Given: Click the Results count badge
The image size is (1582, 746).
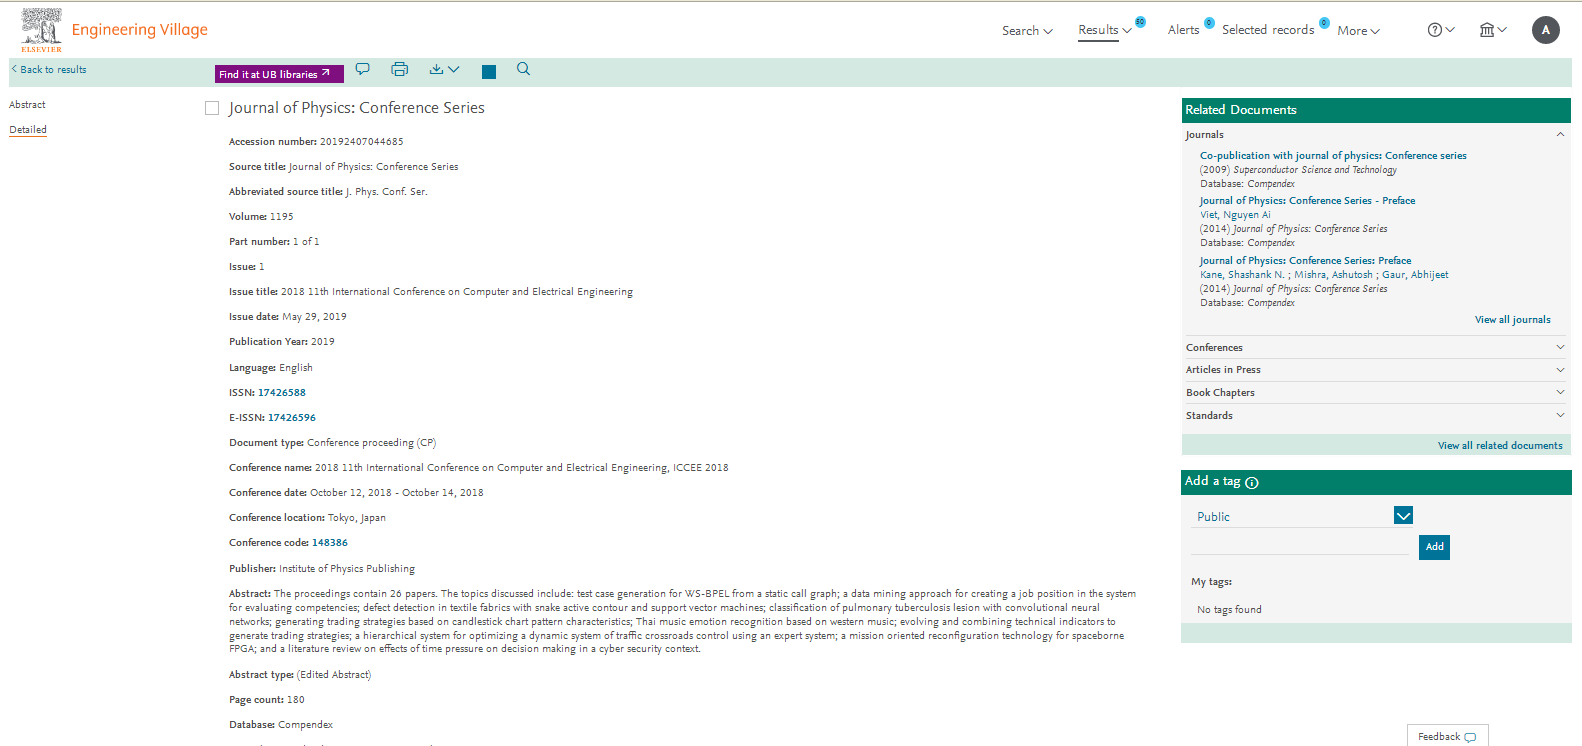Looking at the screenshot, I should coord(1140,22).
